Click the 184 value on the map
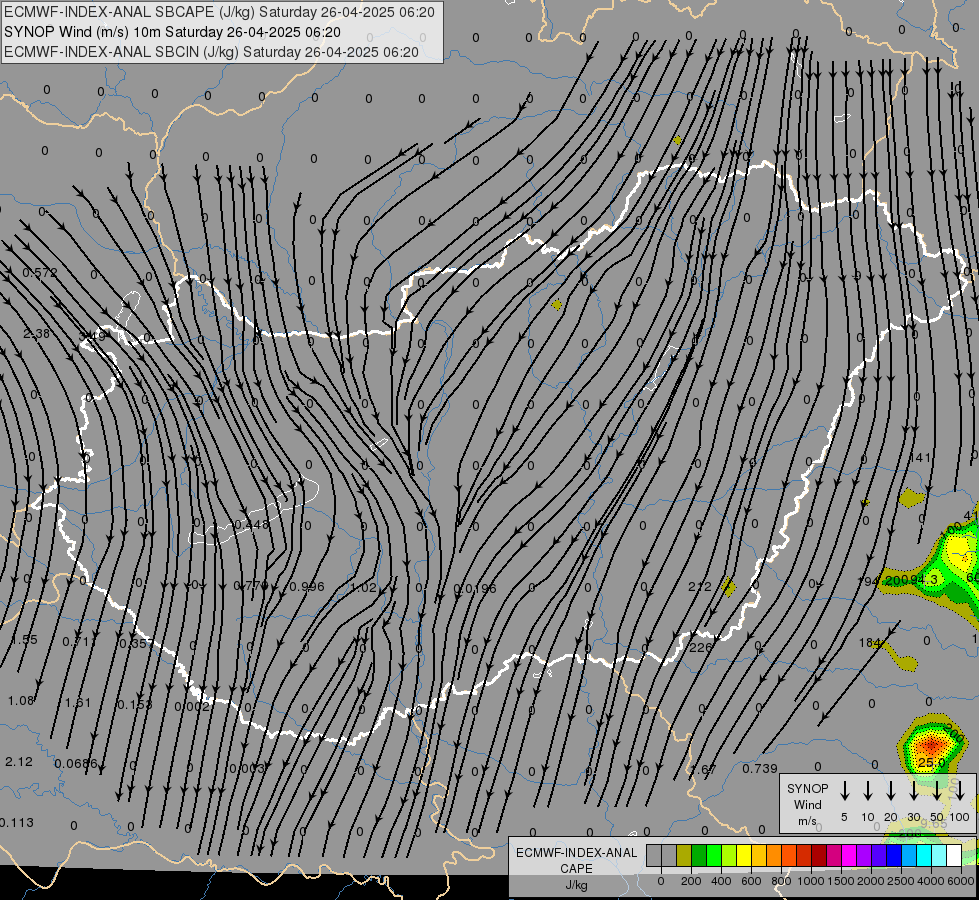 [869, 642]
